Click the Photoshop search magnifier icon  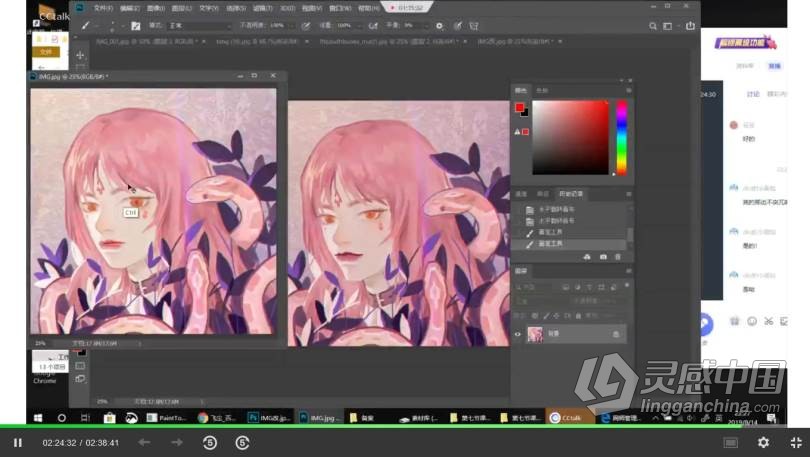tap(653, 26)
